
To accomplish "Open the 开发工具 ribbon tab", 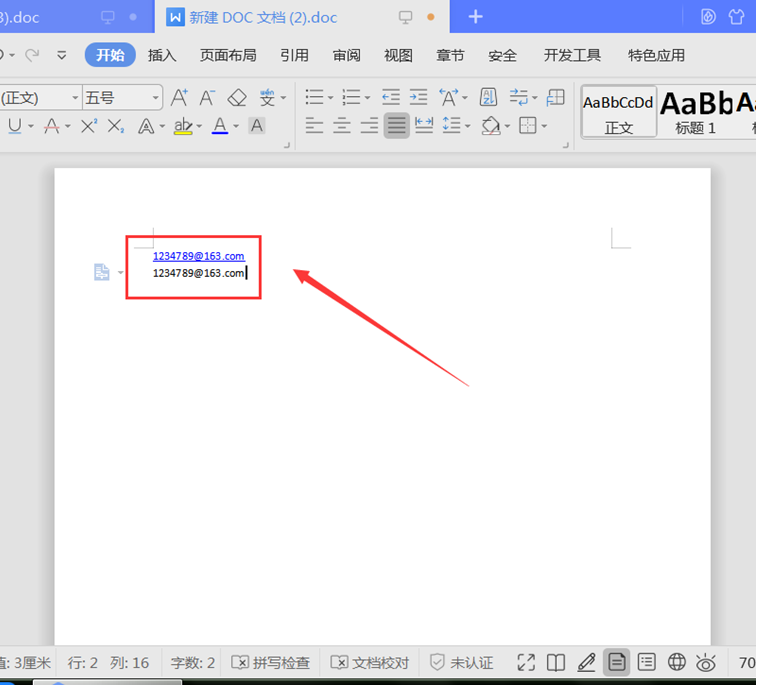I will coord(573,56).
